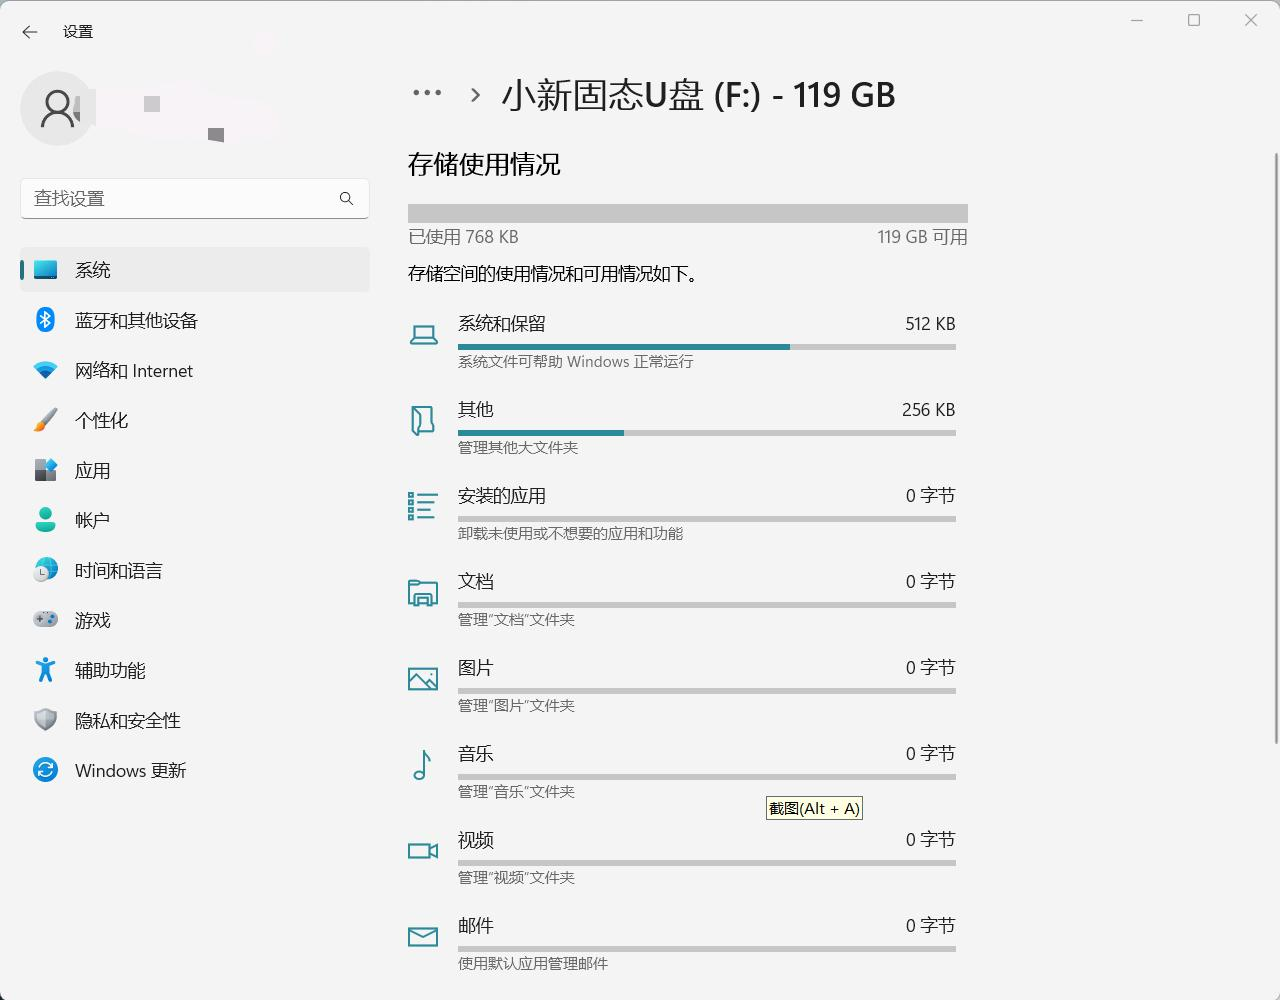This screenshot has width=1280, height=1000.
Task: Click the breadcrumb chevron arrow
Action: (x=476, y=95)
